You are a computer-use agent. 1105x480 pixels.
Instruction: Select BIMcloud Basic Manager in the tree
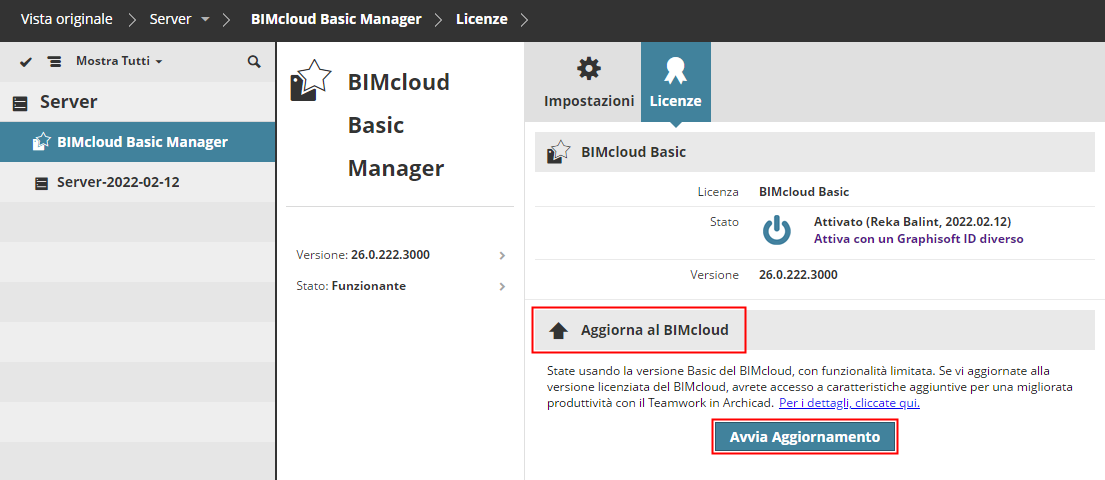pos(142,142)
